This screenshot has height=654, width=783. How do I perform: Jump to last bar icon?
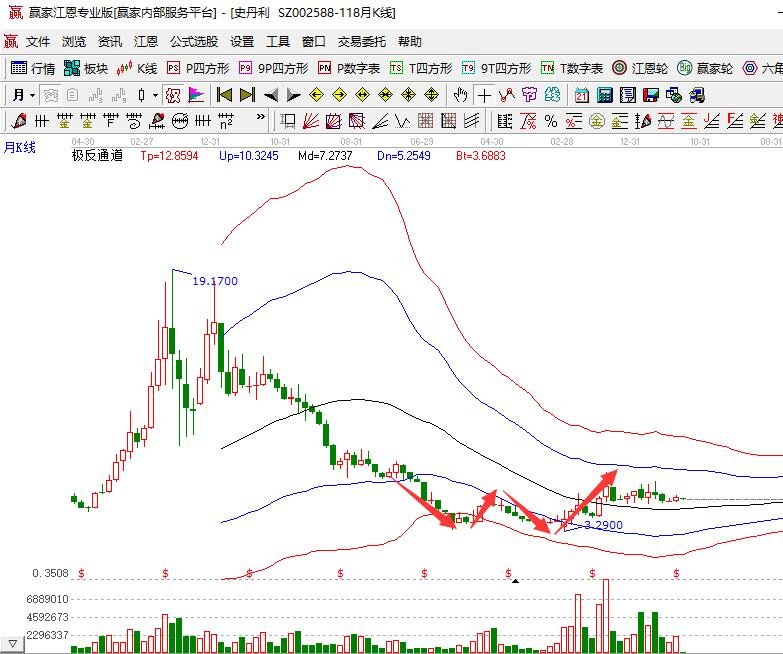(x=247, y=95)
